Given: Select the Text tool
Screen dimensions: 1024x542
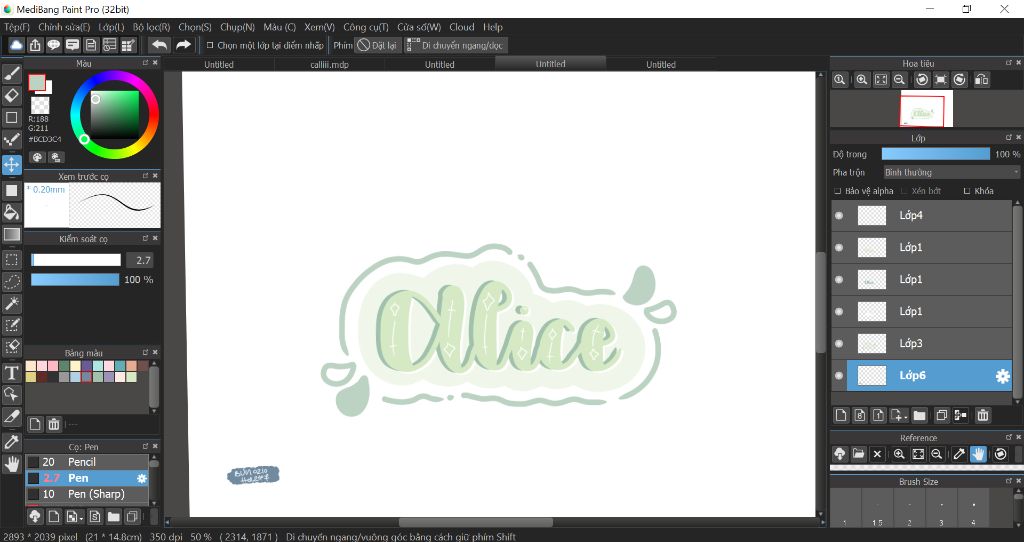Looking at the screenshot, I should point(12,373).
